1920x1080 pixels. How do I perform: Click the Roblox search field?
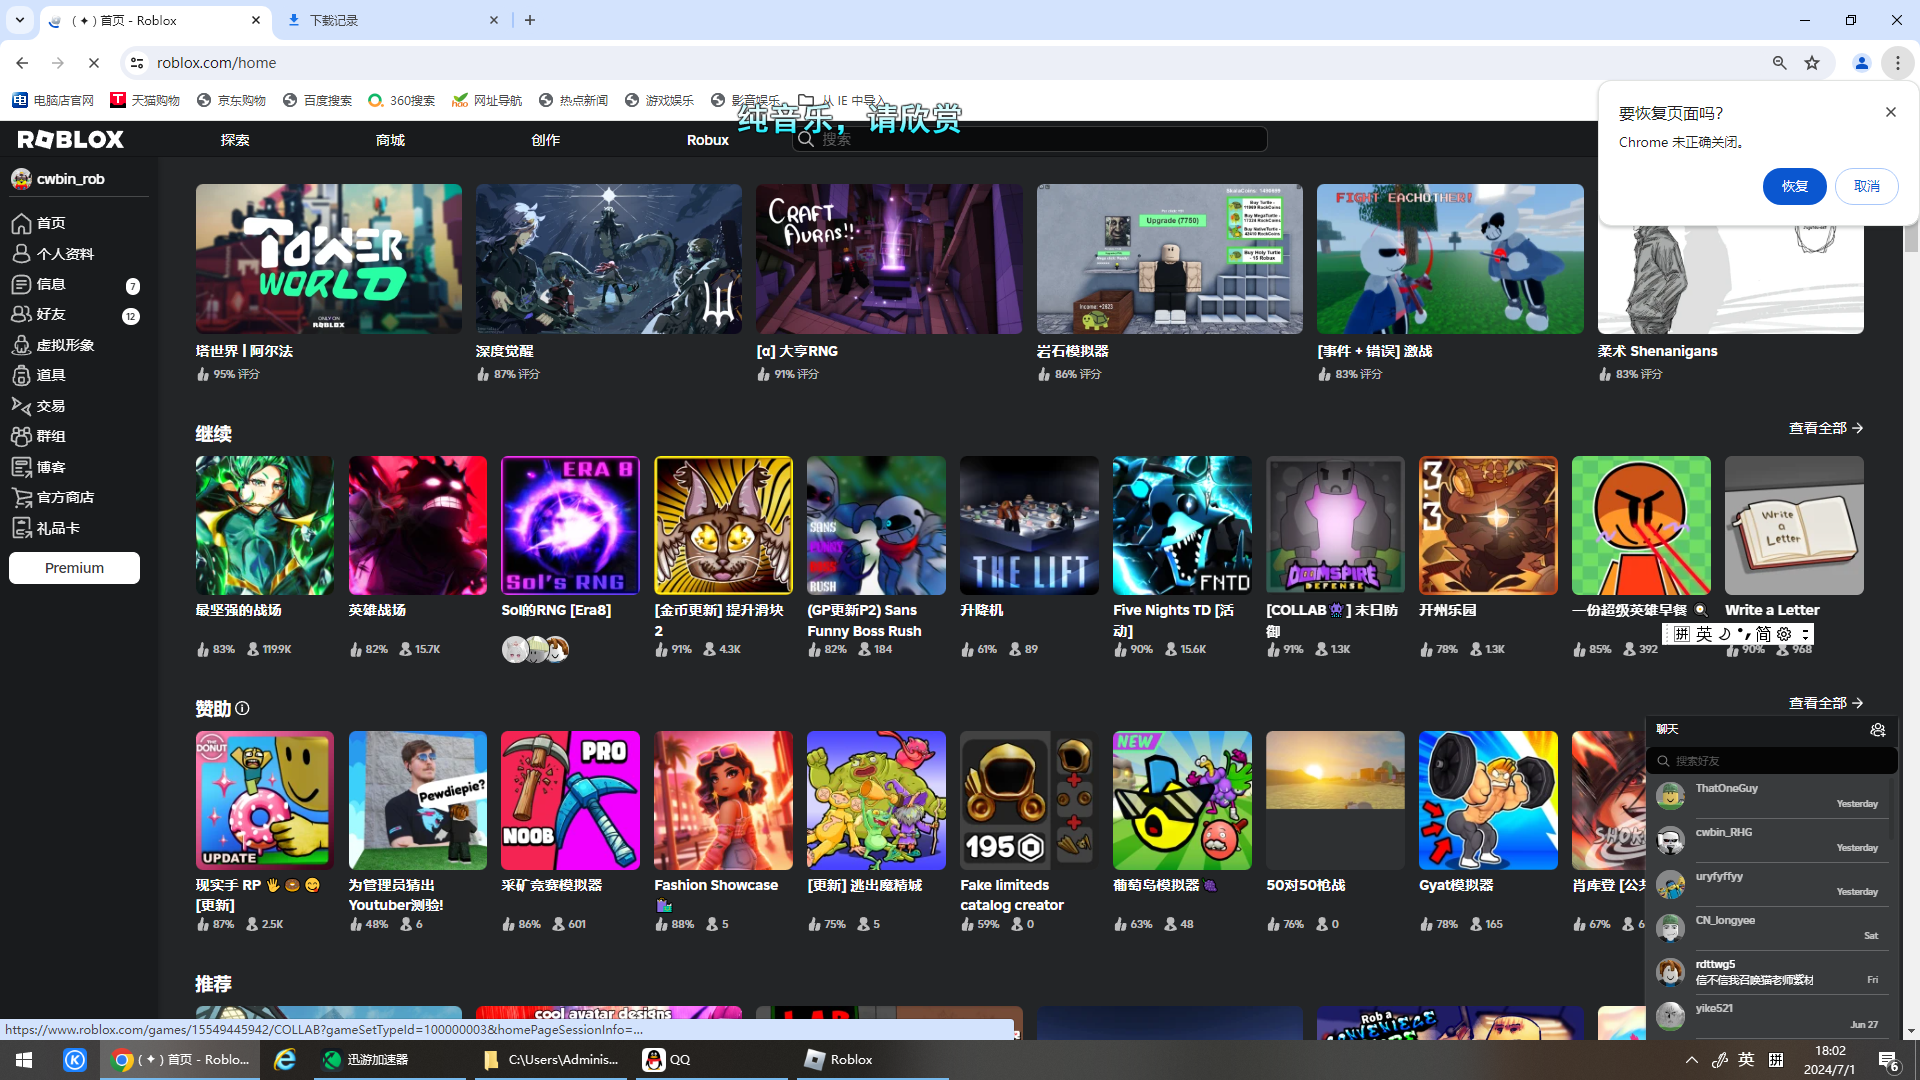tap(1030, 139)
